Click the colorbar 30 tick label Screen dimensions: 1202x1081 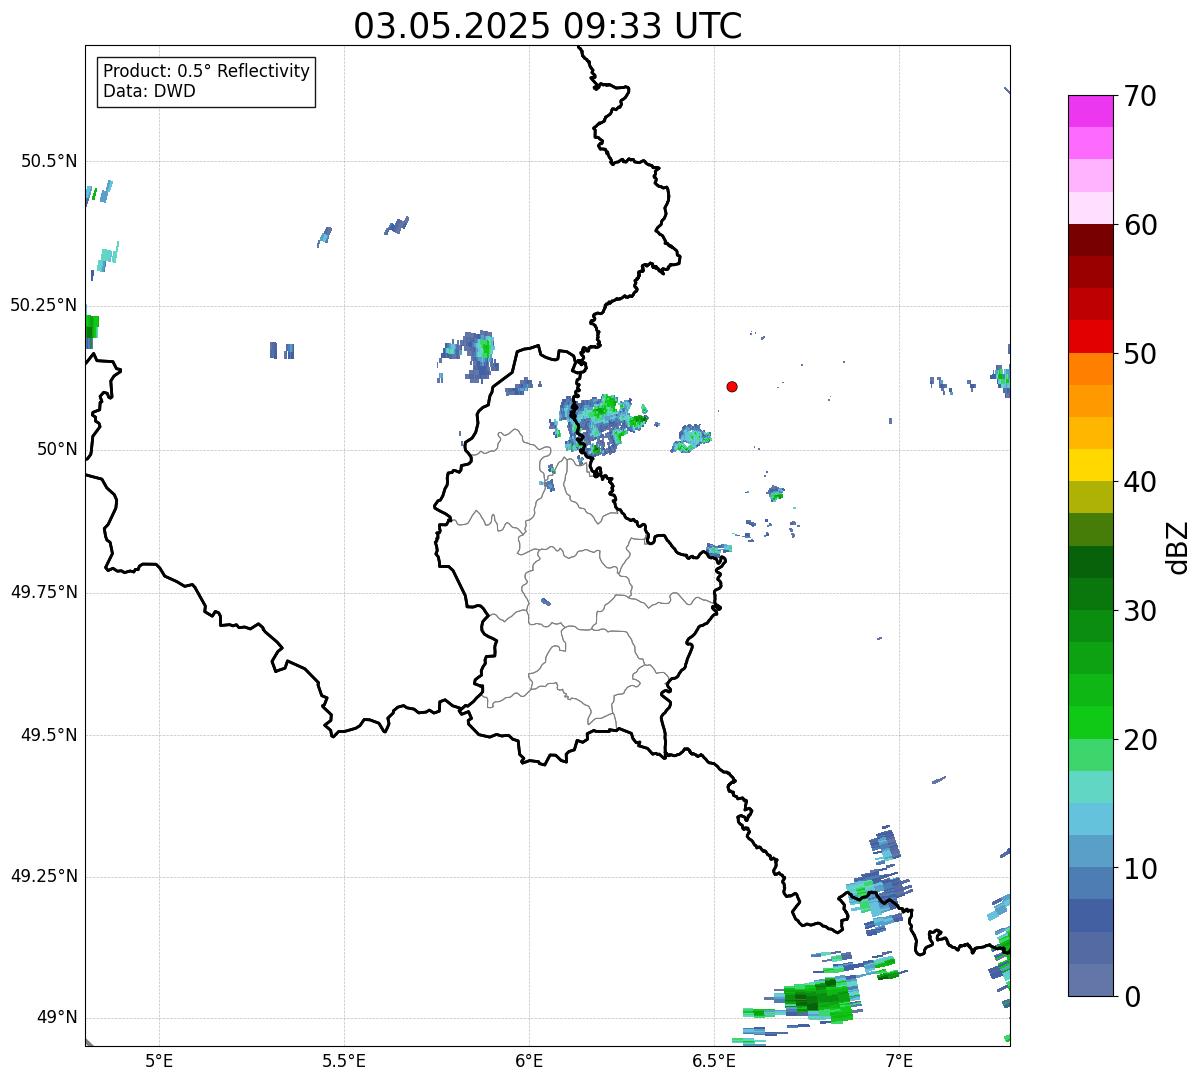(x=1141, y=612)
